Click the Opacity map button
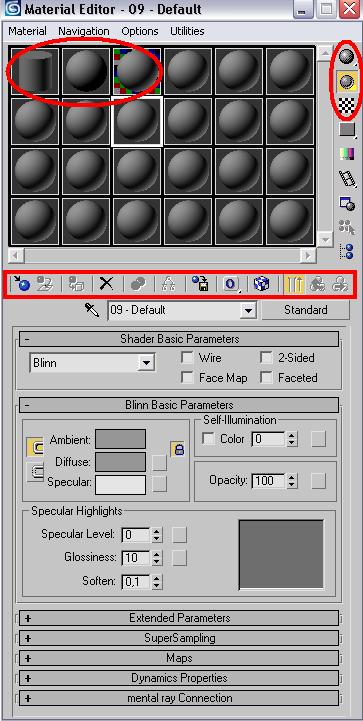363x721 pixels. click(318, 481)
